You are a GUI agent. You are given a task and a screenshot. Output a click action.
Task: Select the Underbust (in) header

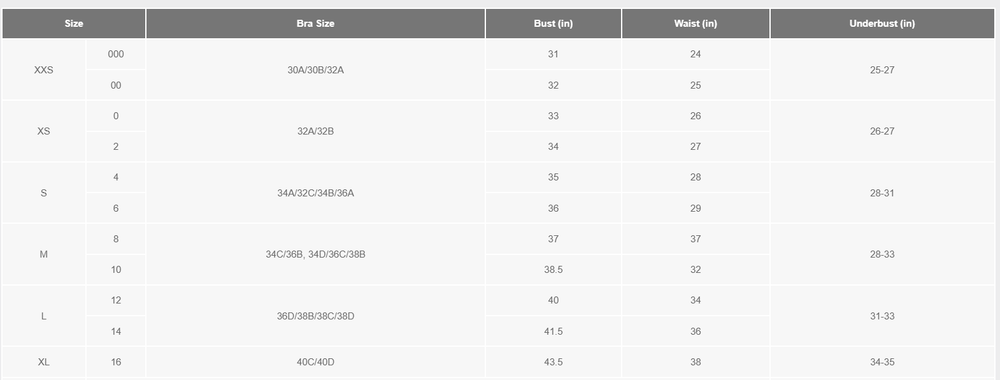click(882, 24)
